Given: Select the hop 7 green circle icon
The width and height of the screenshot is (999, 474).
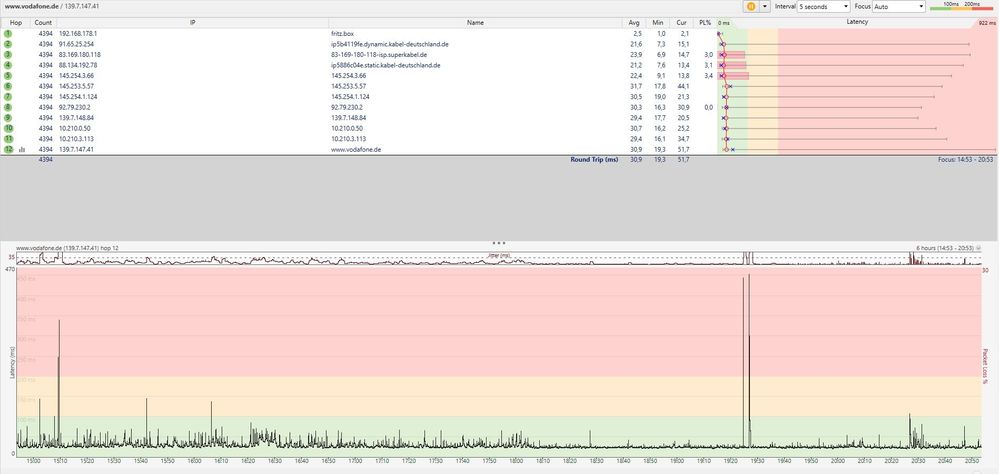Looking at the screenshot, I should (8, 97).
